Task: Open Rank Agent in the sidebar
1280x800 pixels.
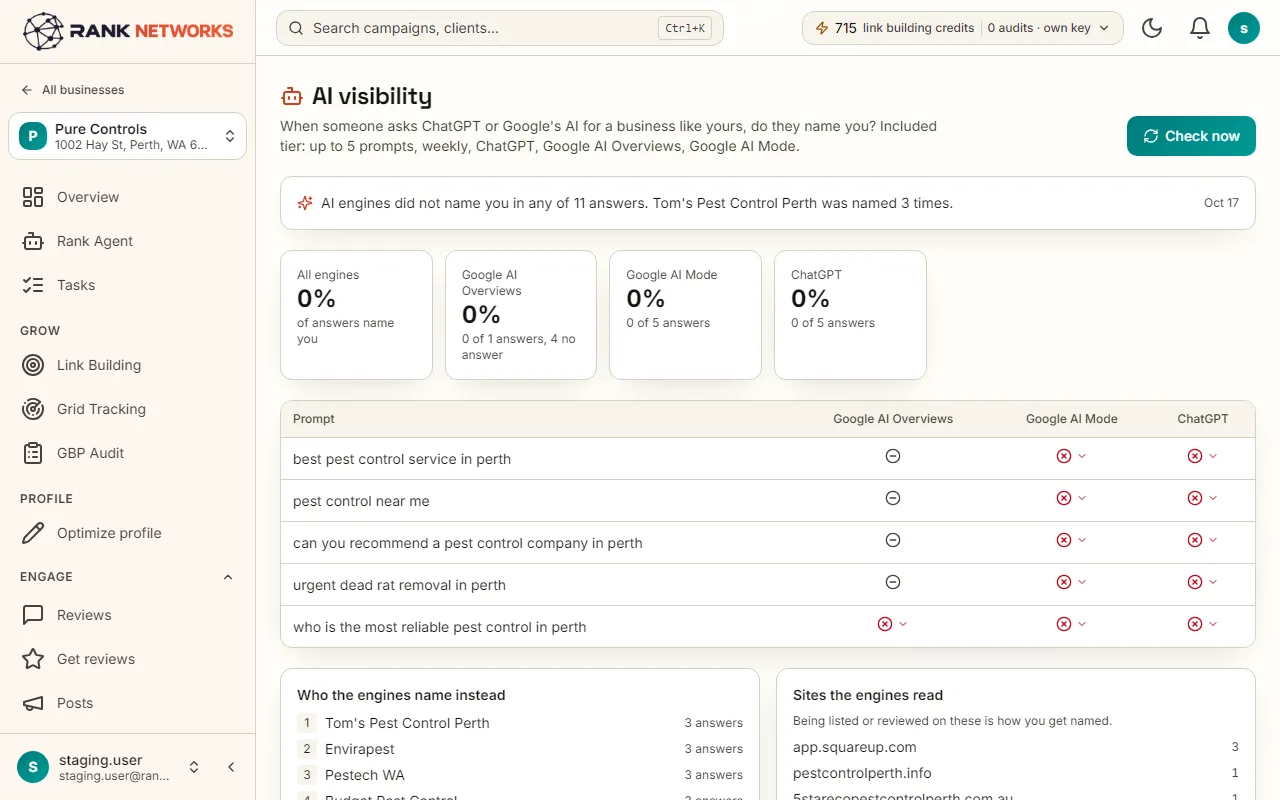Action: (128, 241)
